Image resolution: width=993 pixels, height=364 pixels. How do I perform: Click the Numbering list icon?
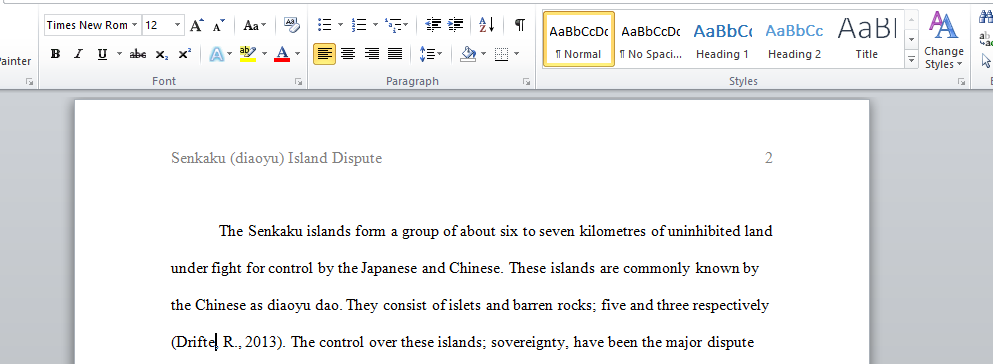pyautogui.click(x=359, y=25)
